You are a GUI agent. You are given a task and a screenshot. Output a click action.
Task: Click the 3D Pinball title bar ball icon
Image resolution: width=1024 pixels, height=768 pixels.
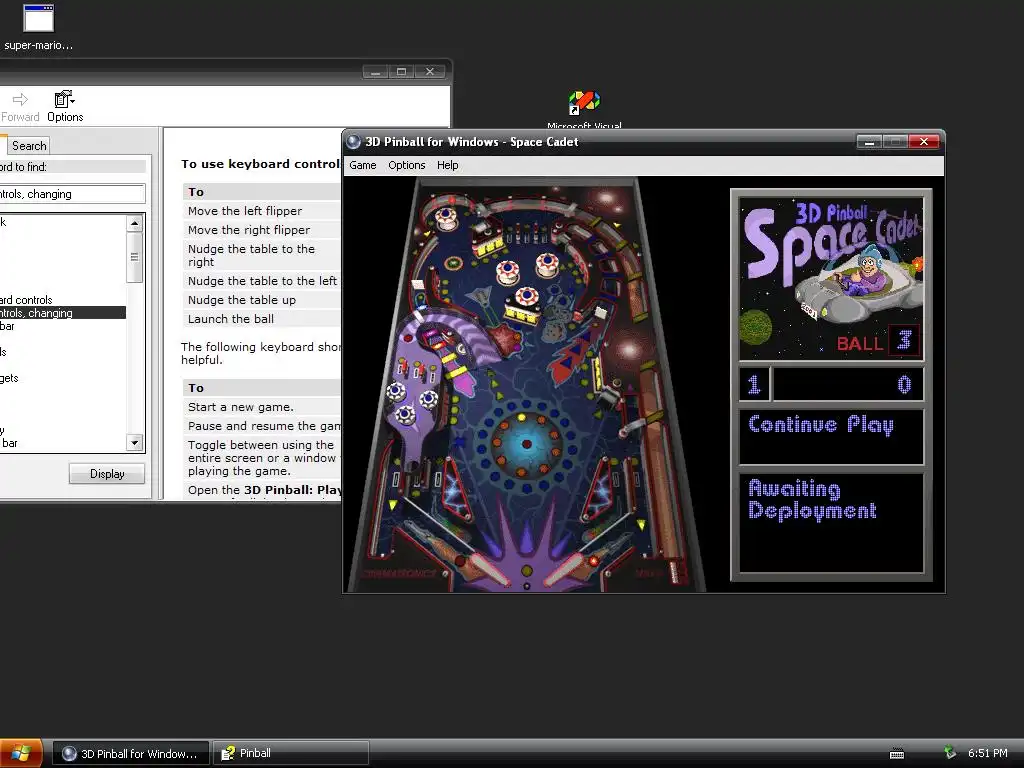(x=353, y=142)
